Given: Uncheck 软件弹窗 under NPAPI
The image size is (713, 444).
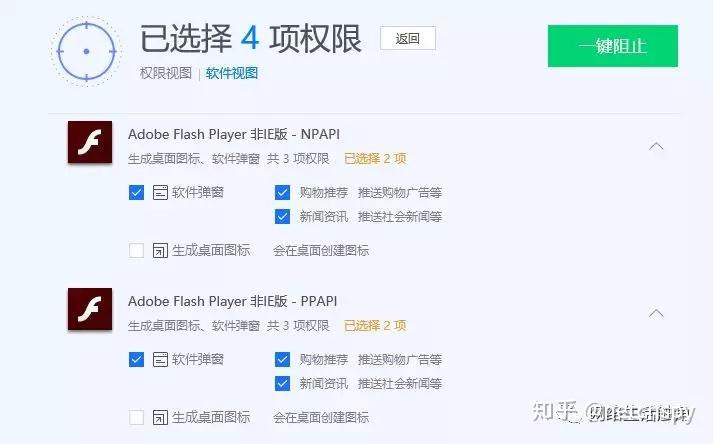Looking at the screenshot, I should pyautogui.click(x=136, y=192).
